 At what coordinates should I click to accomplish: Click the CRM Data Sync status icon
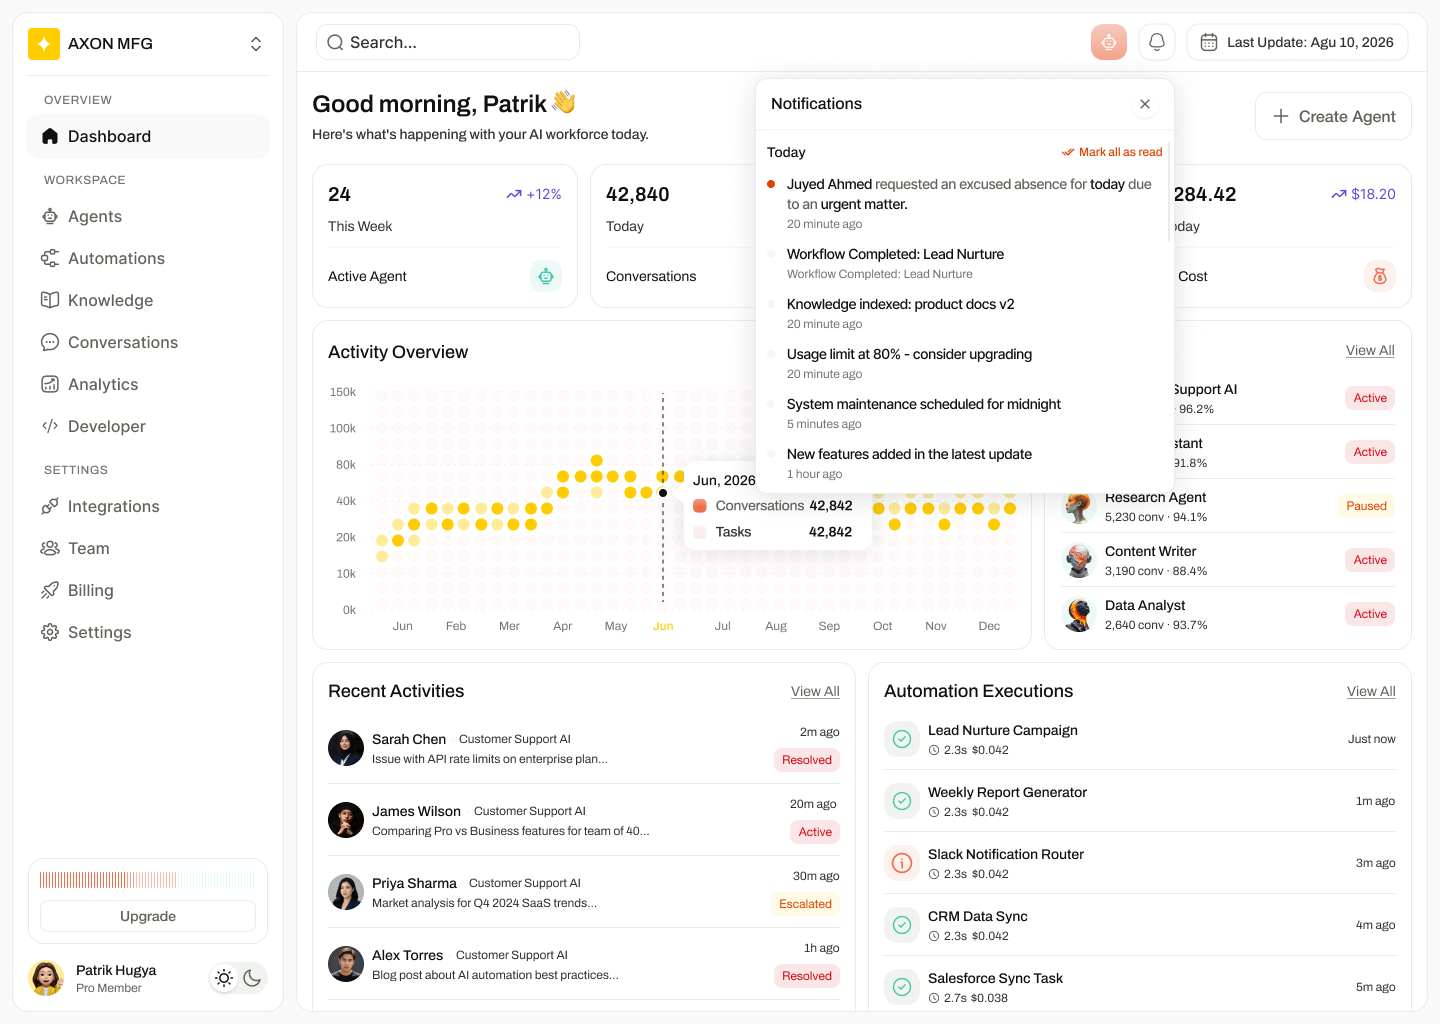(902, 925)
